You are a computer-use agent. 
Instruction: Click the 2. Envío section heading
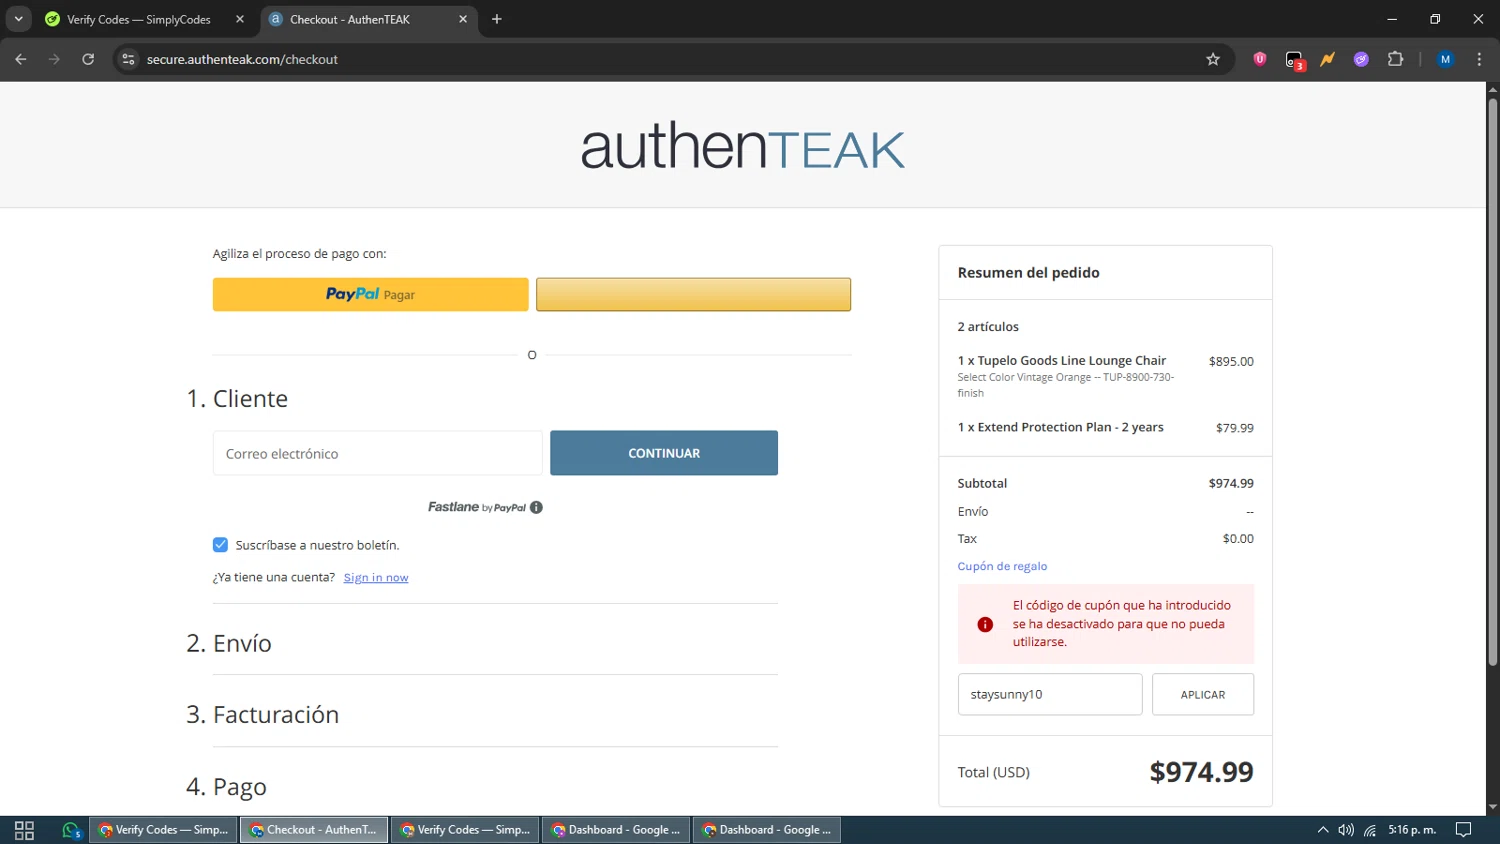[x=229, y=643]
